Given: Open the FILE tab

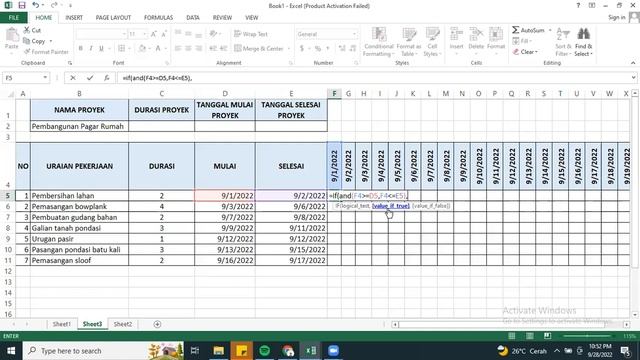Looking at the screenshot, I should pyautogui.click(x=13, y=18).
